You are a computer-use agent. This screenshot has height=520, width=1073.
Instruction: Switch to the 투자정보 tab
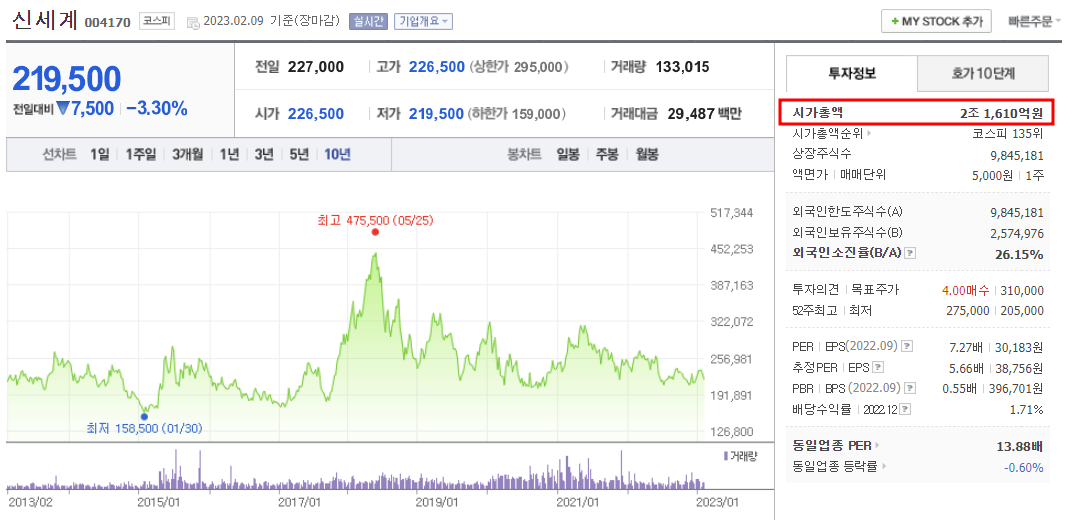point(851,73)
